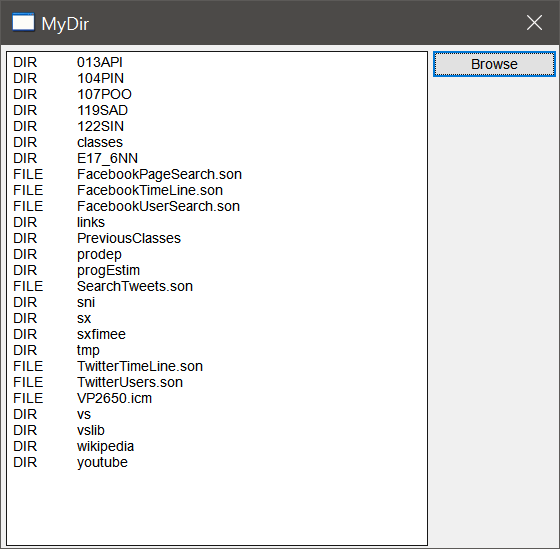
Task: Click the Browse button
Action: (x=494, y=64)
